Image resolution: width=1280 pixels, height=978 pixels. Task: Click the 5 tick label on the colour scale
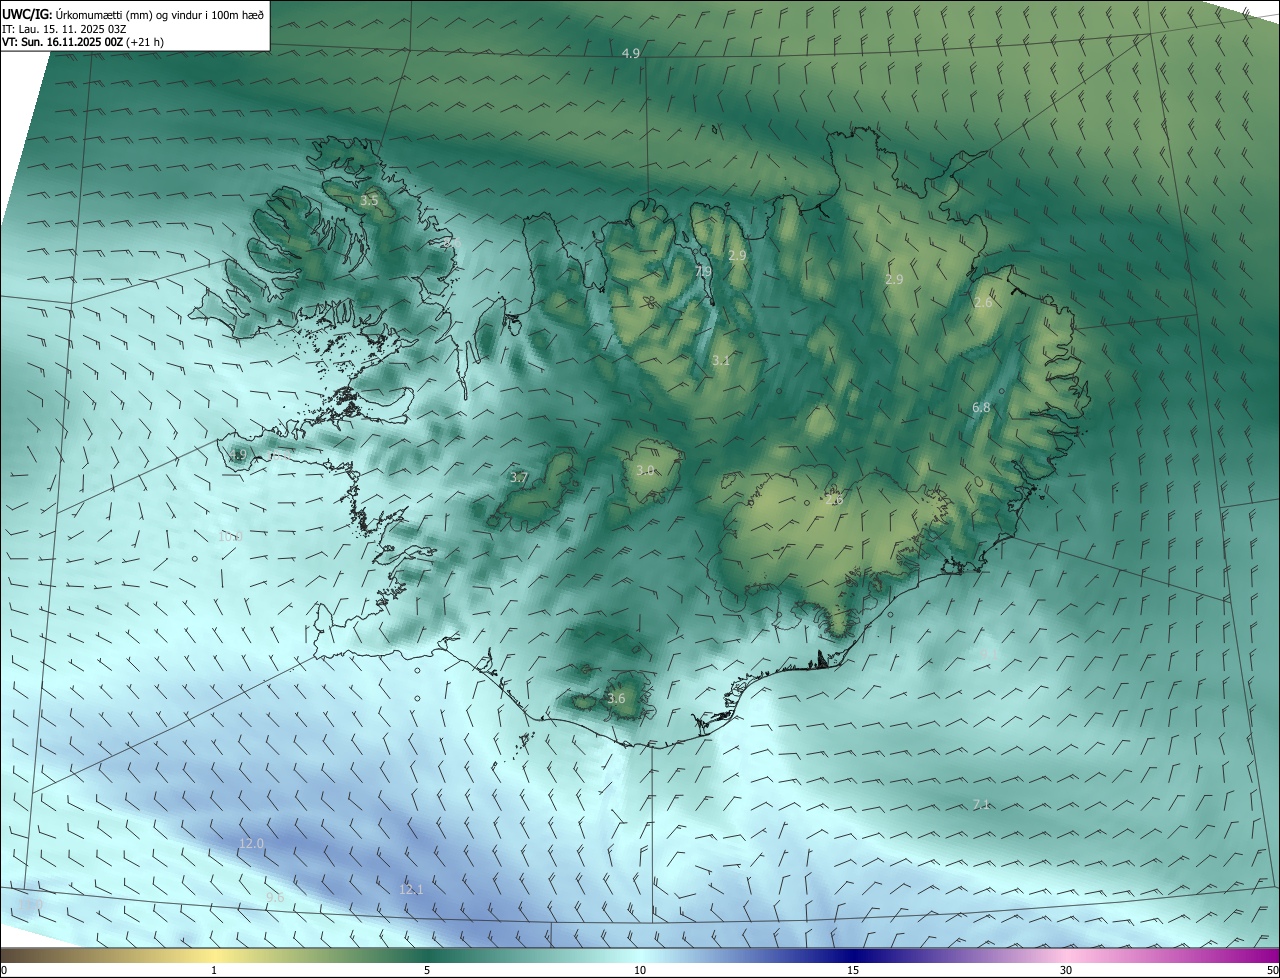pyautogui.click(x=427, y=970)
